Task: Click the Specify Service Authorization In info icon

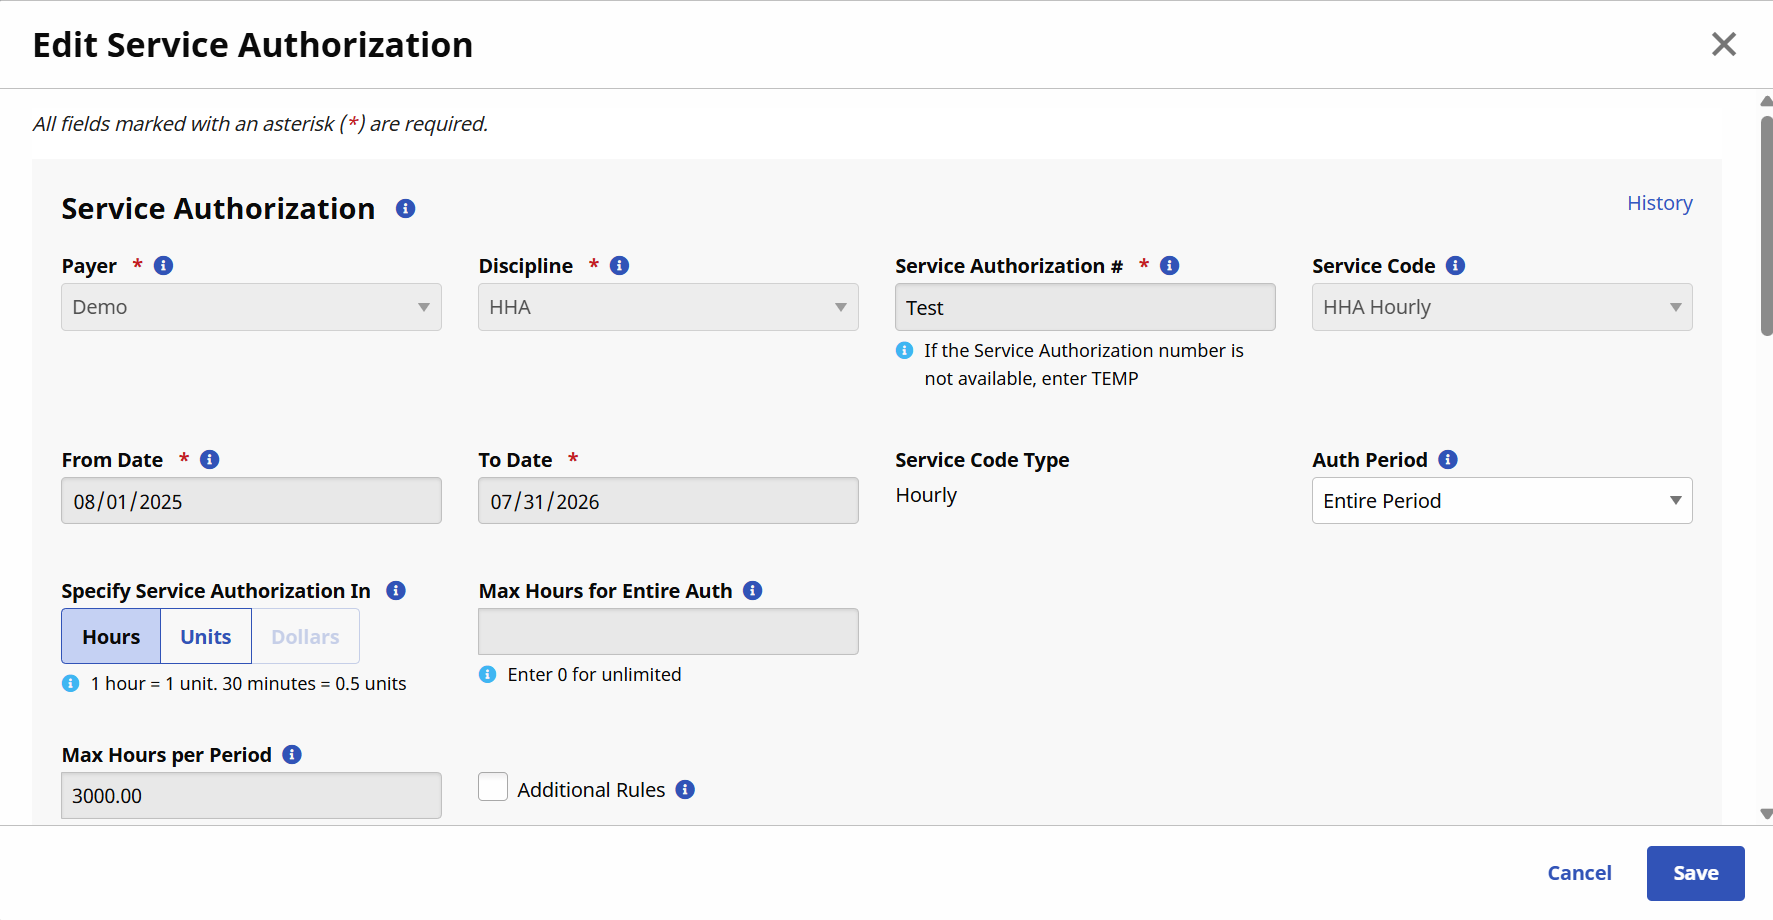Action: [395, 590]
